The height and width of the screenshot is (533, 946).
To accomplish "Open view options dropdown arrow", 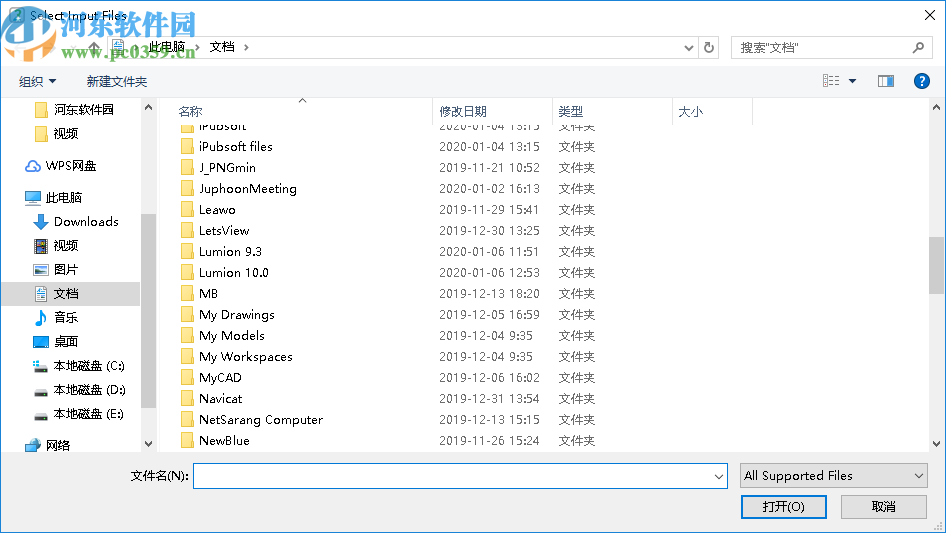I will 852,81.
